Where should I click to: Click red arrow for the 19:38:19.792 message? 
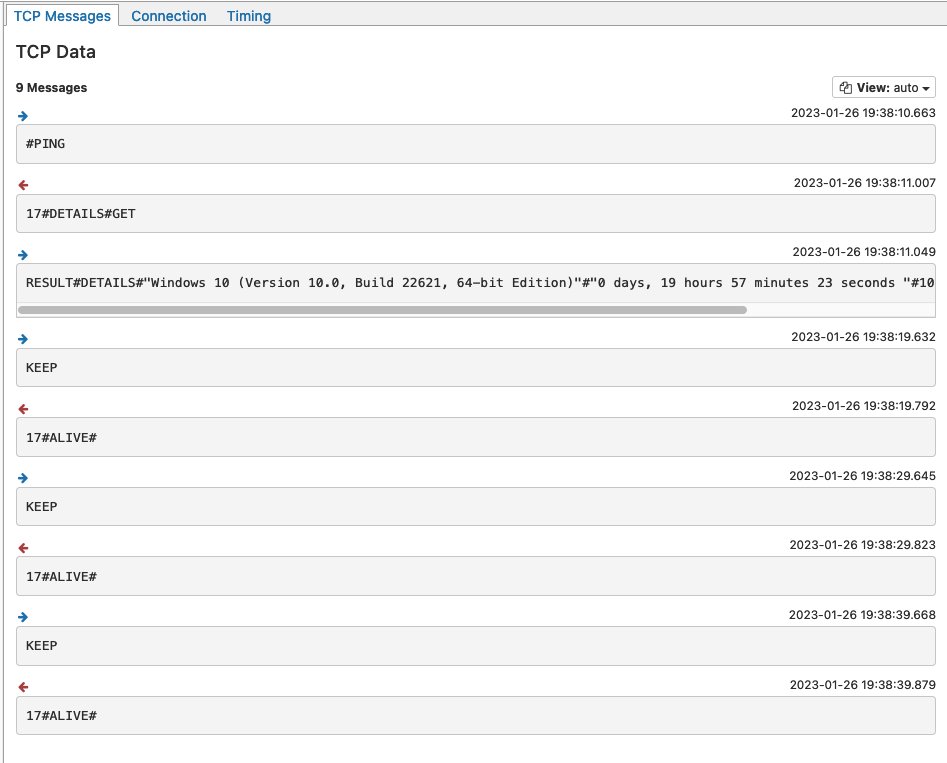point(23,409)
